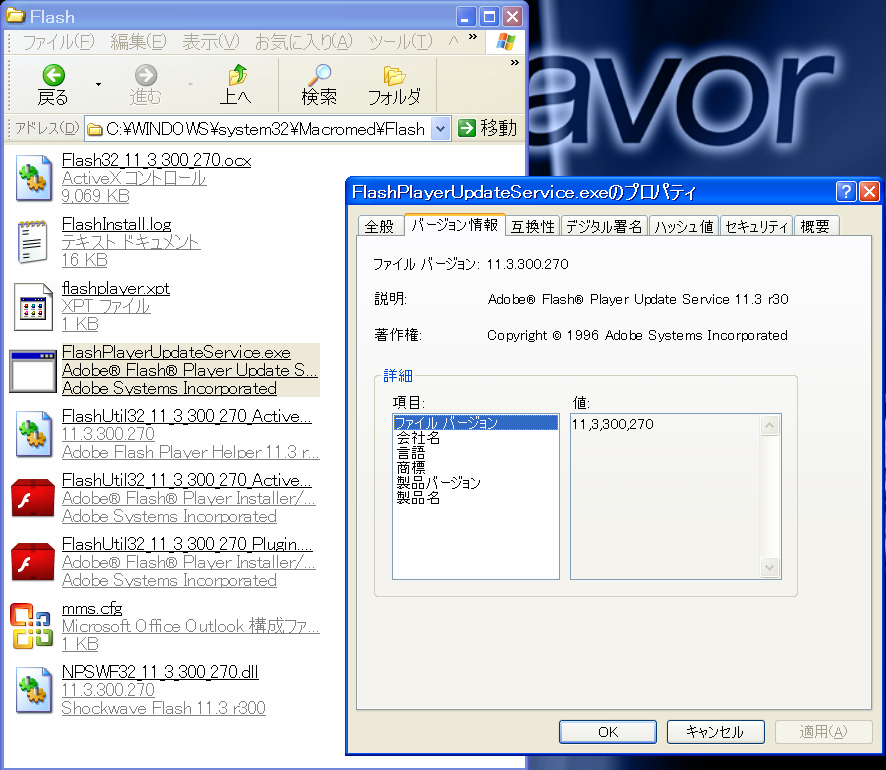Close the properties dialog with red X
The width and height of the screenshot is (886, 770).
869,192
